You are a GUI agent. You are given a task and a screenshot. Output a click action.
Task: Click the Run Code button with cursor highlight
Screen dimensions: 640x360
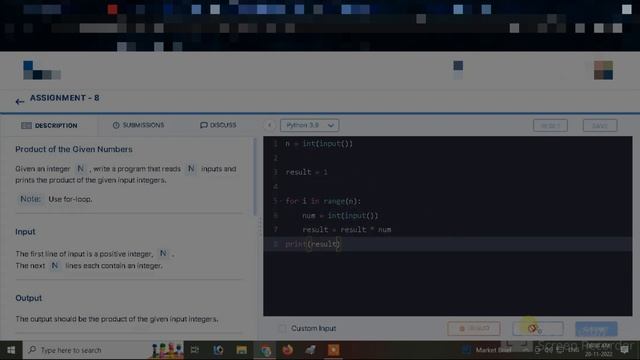pyautogui.click(x=538, y=329)
